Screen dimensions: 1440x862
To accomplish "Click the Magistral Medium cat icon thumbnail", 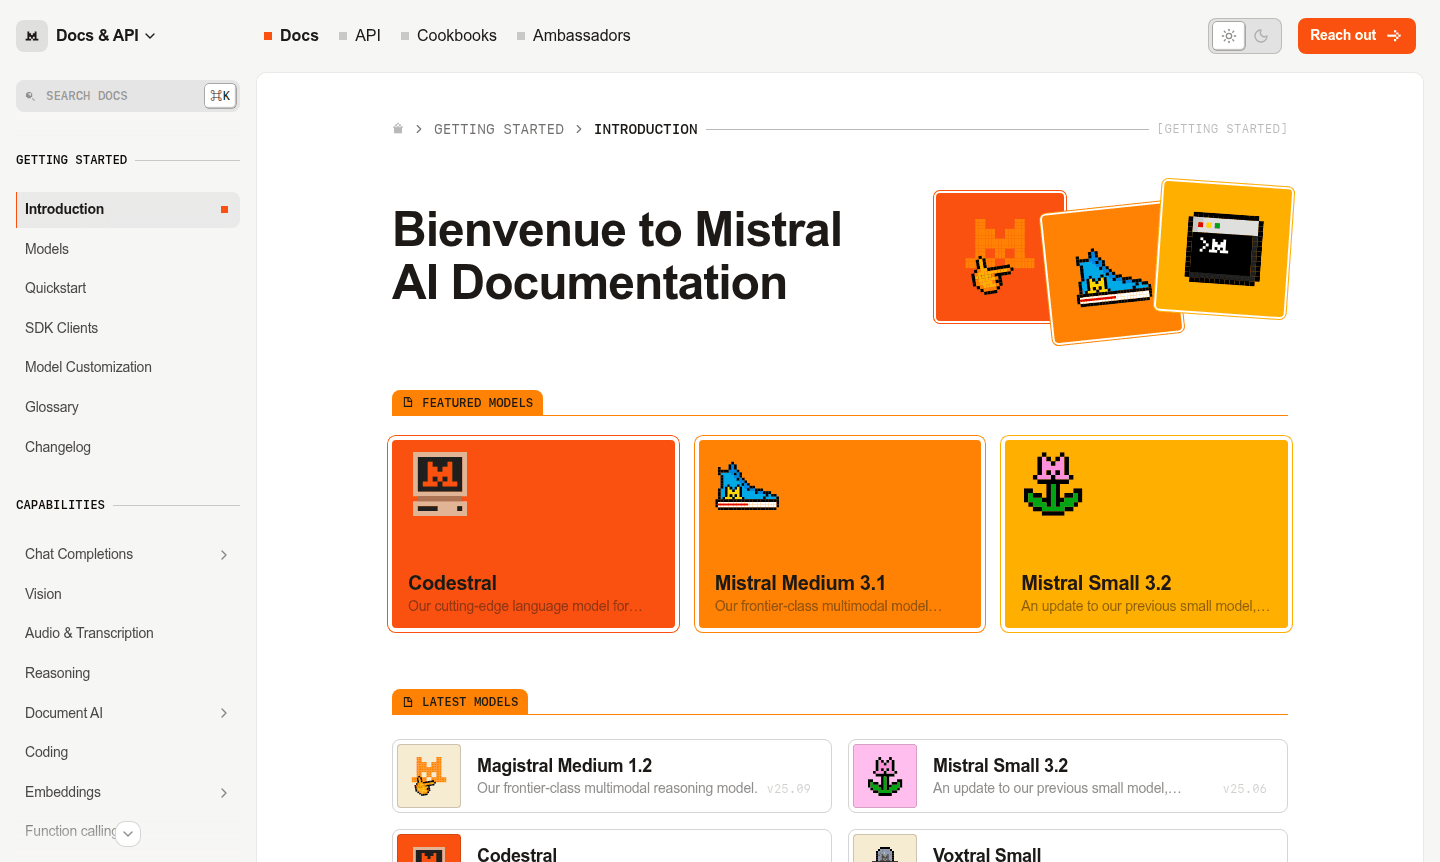I will (x=428, y=776).
